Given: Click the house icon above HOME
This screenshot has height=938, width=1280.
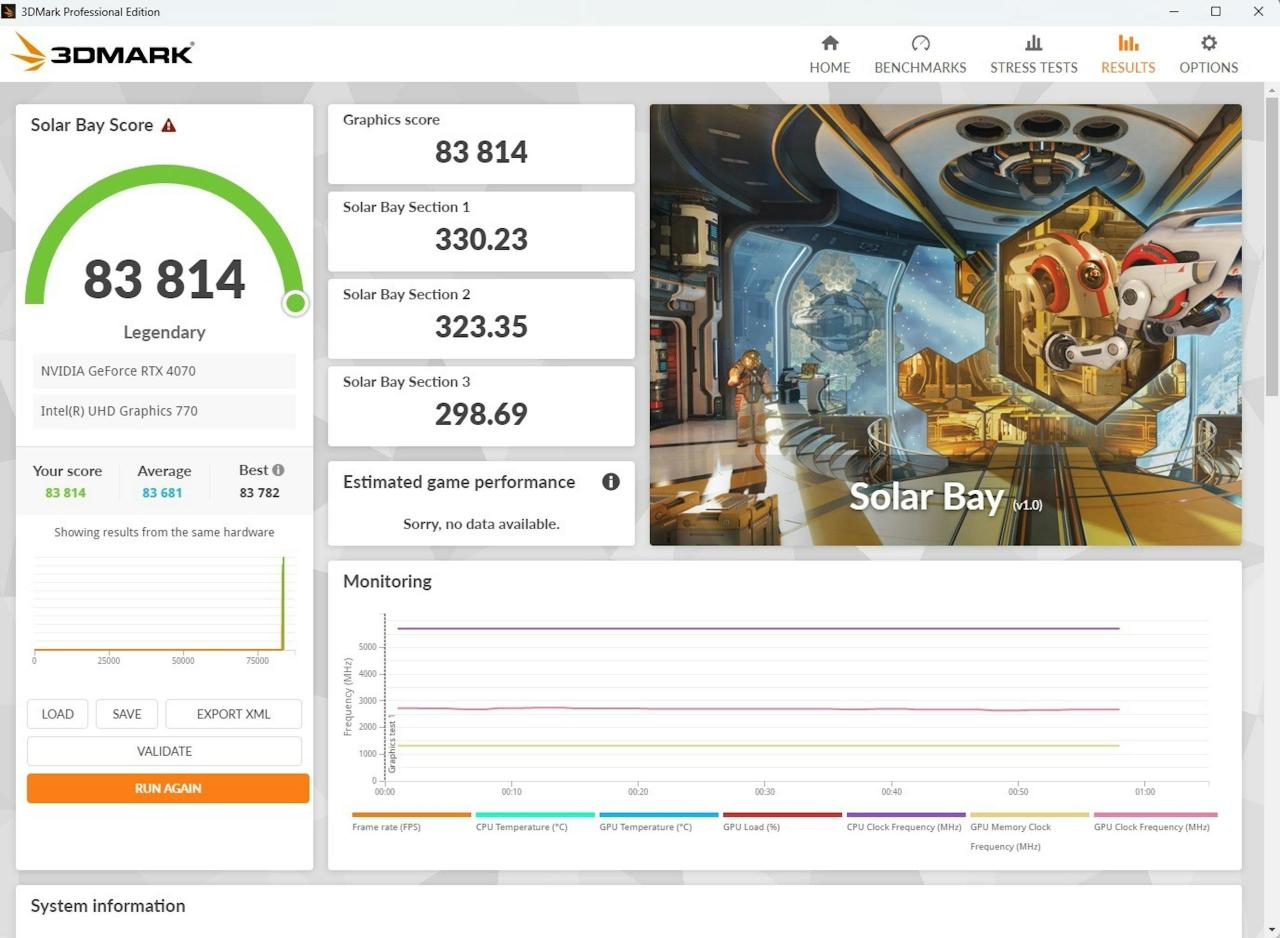Looking at the screenshot, I should point(830,43).
